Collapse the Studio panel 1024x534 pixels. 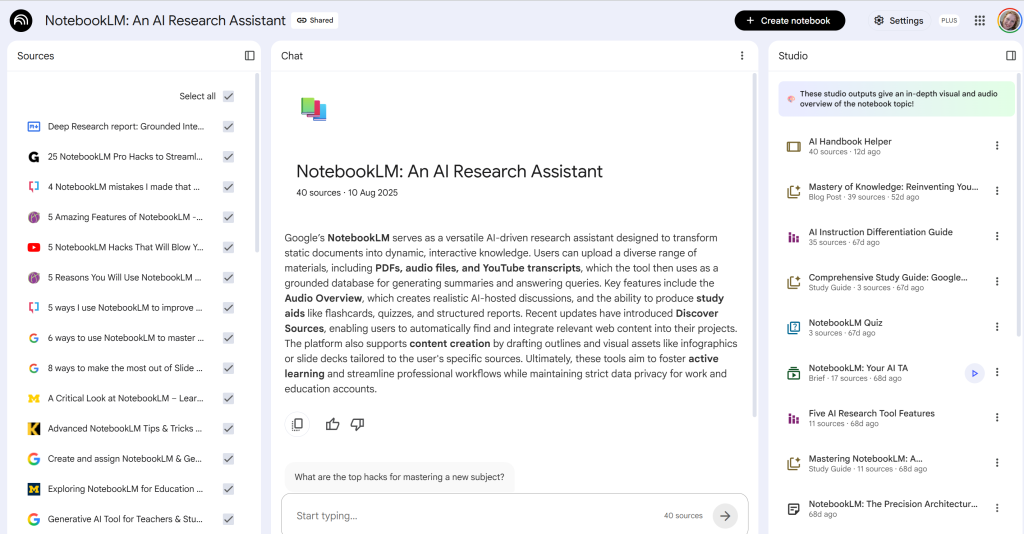1011,55
